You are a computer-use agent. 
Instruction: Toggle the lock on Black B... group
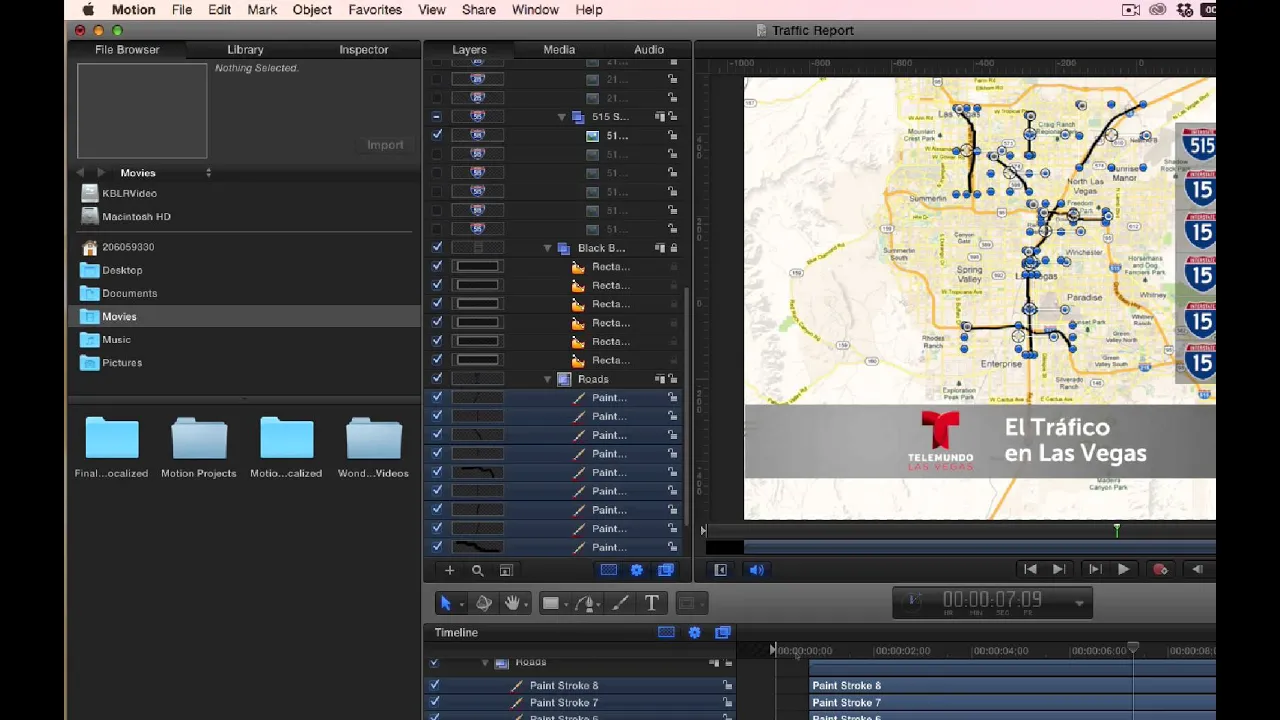click(673, 248)
